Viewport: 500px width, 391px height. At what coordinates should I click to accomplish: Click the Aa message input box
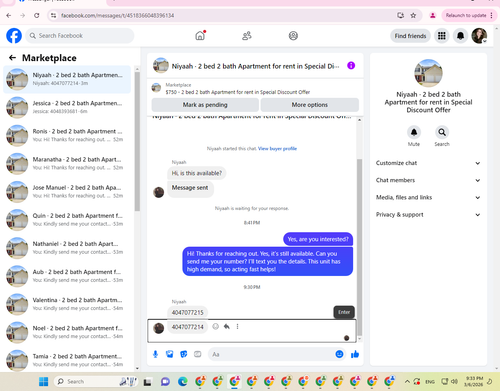click(272, 354)
